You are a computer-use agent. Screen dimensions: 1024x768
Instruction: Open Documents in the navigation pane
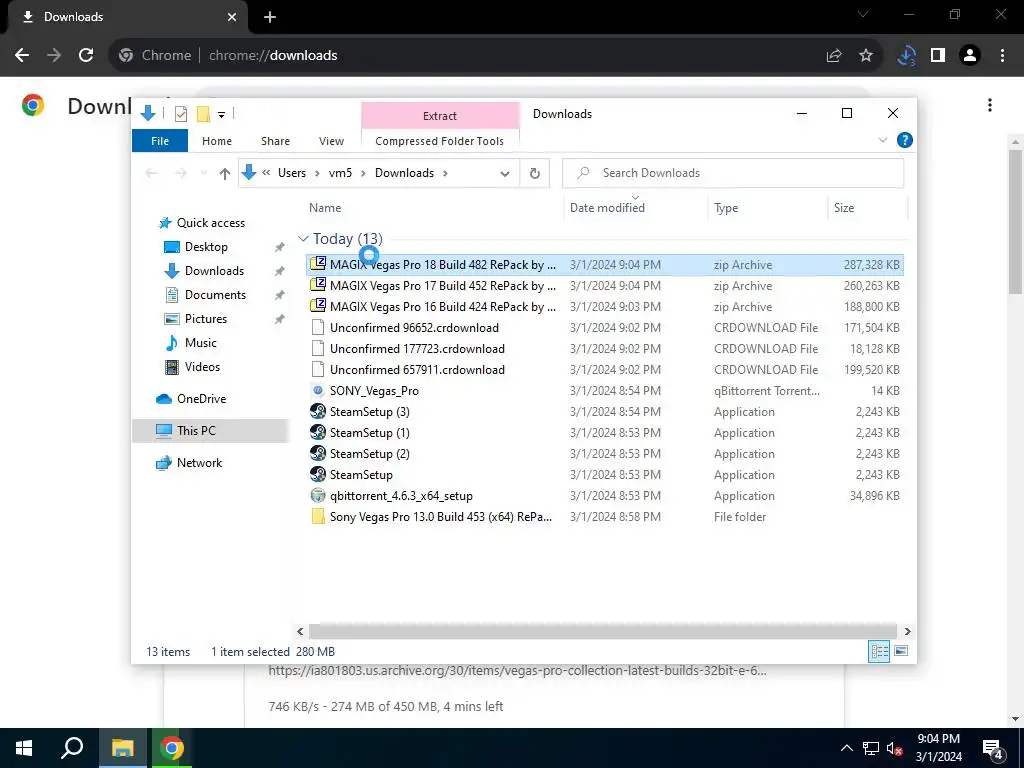[216, 295]
